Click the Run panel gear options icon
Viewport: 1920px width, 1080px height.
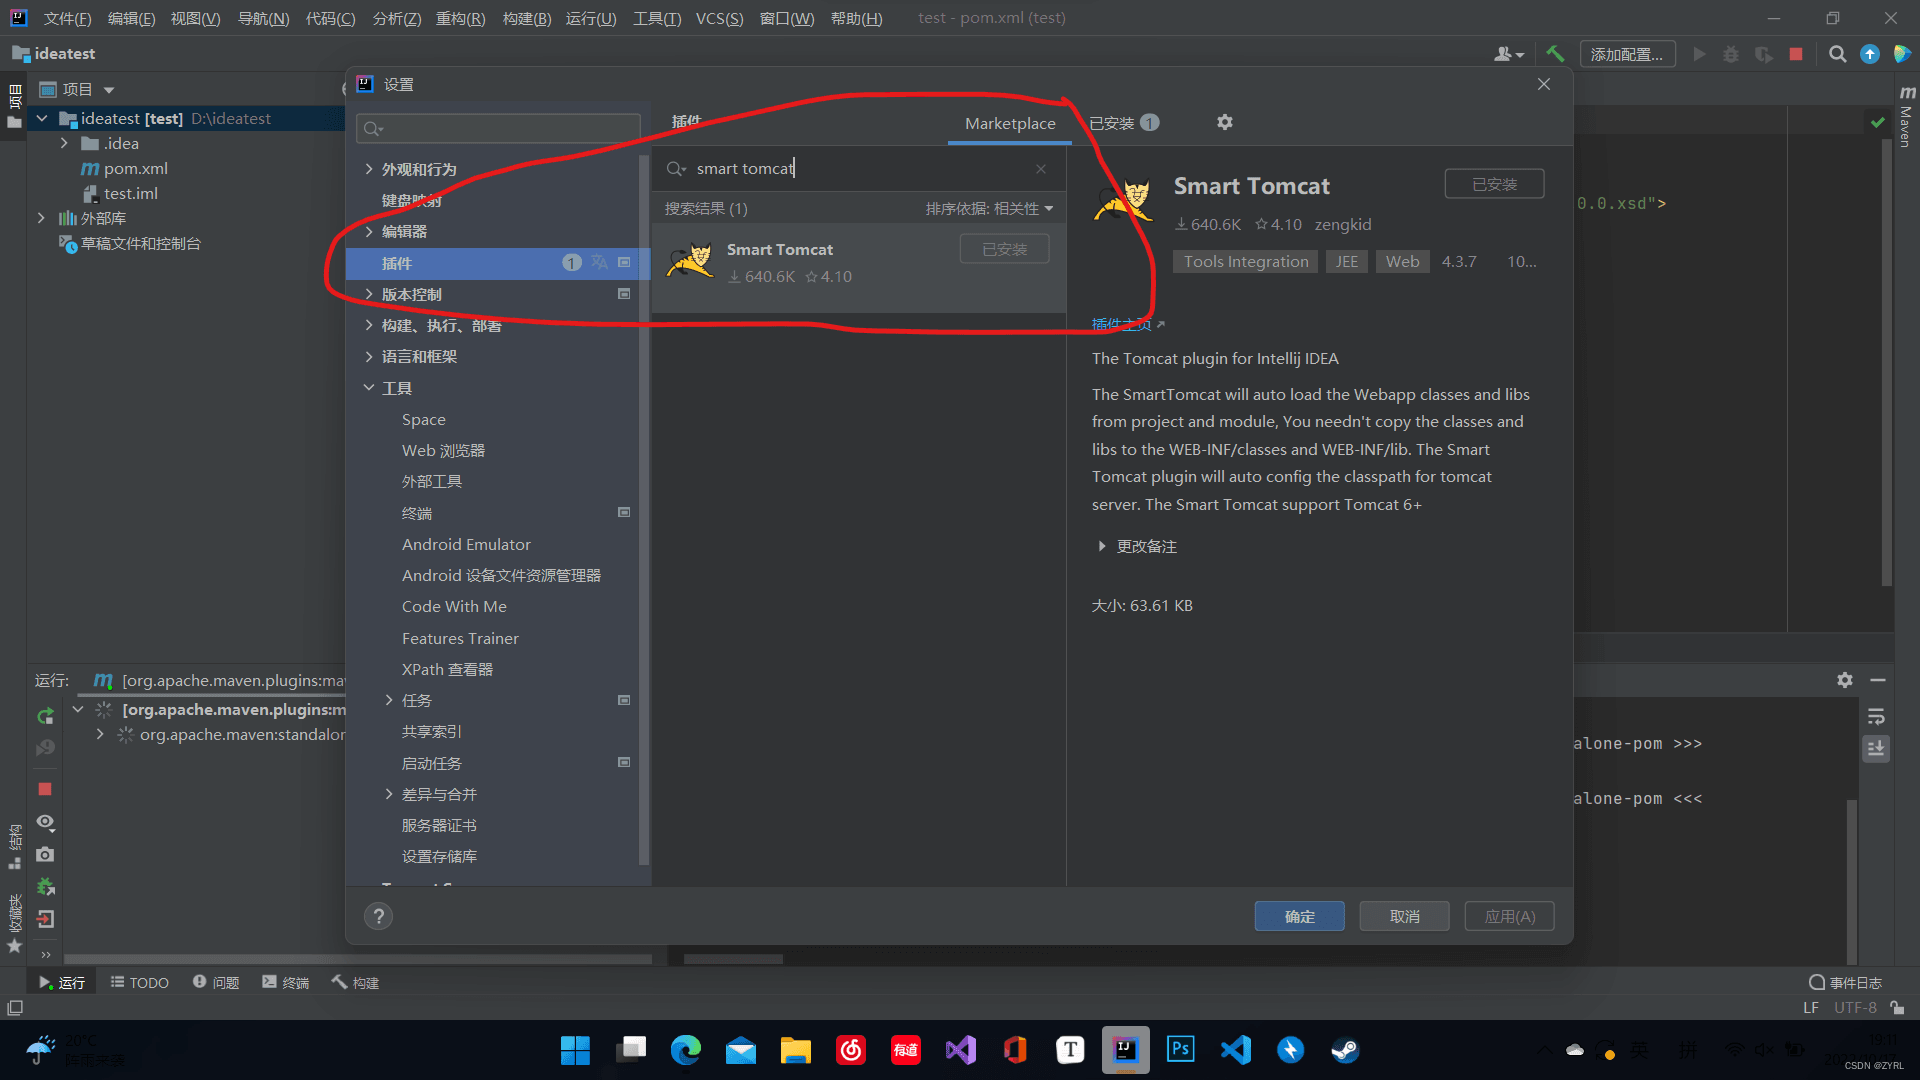1845,680
